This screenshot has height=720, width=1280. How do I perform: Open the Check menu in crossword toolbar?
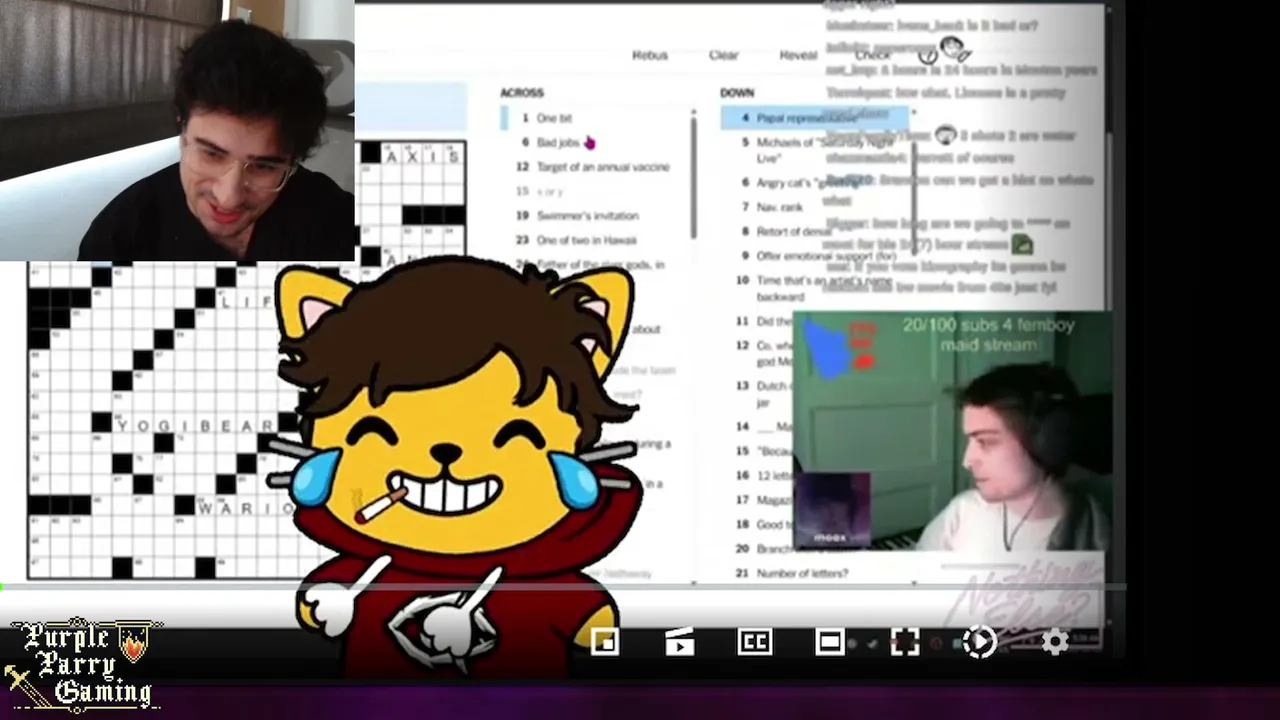872,55
